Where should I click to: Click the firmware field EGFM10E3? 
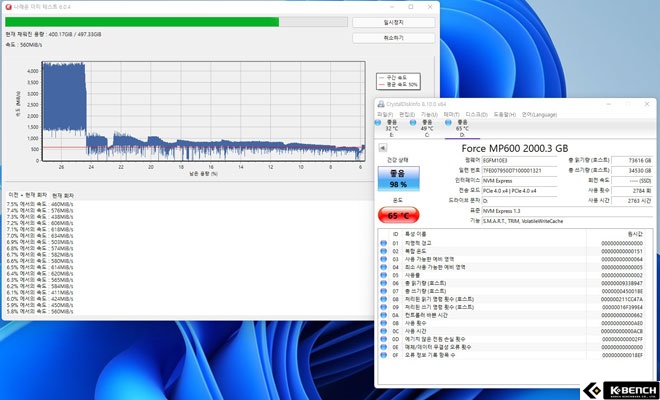pos(519,160)
